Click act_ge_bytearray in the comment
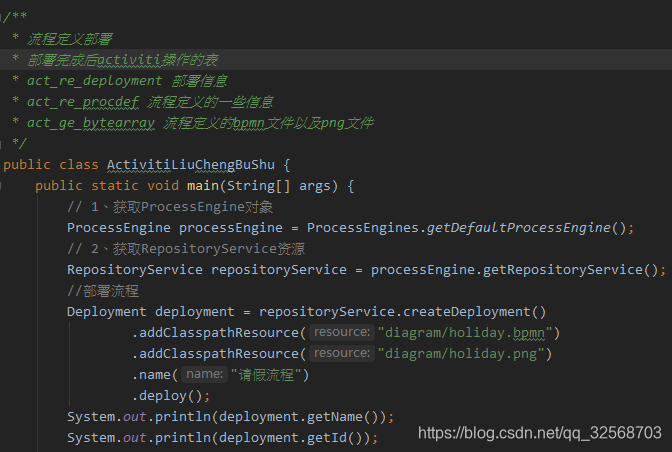This screenshot has height=452, width=672. (x=90, y=123)
